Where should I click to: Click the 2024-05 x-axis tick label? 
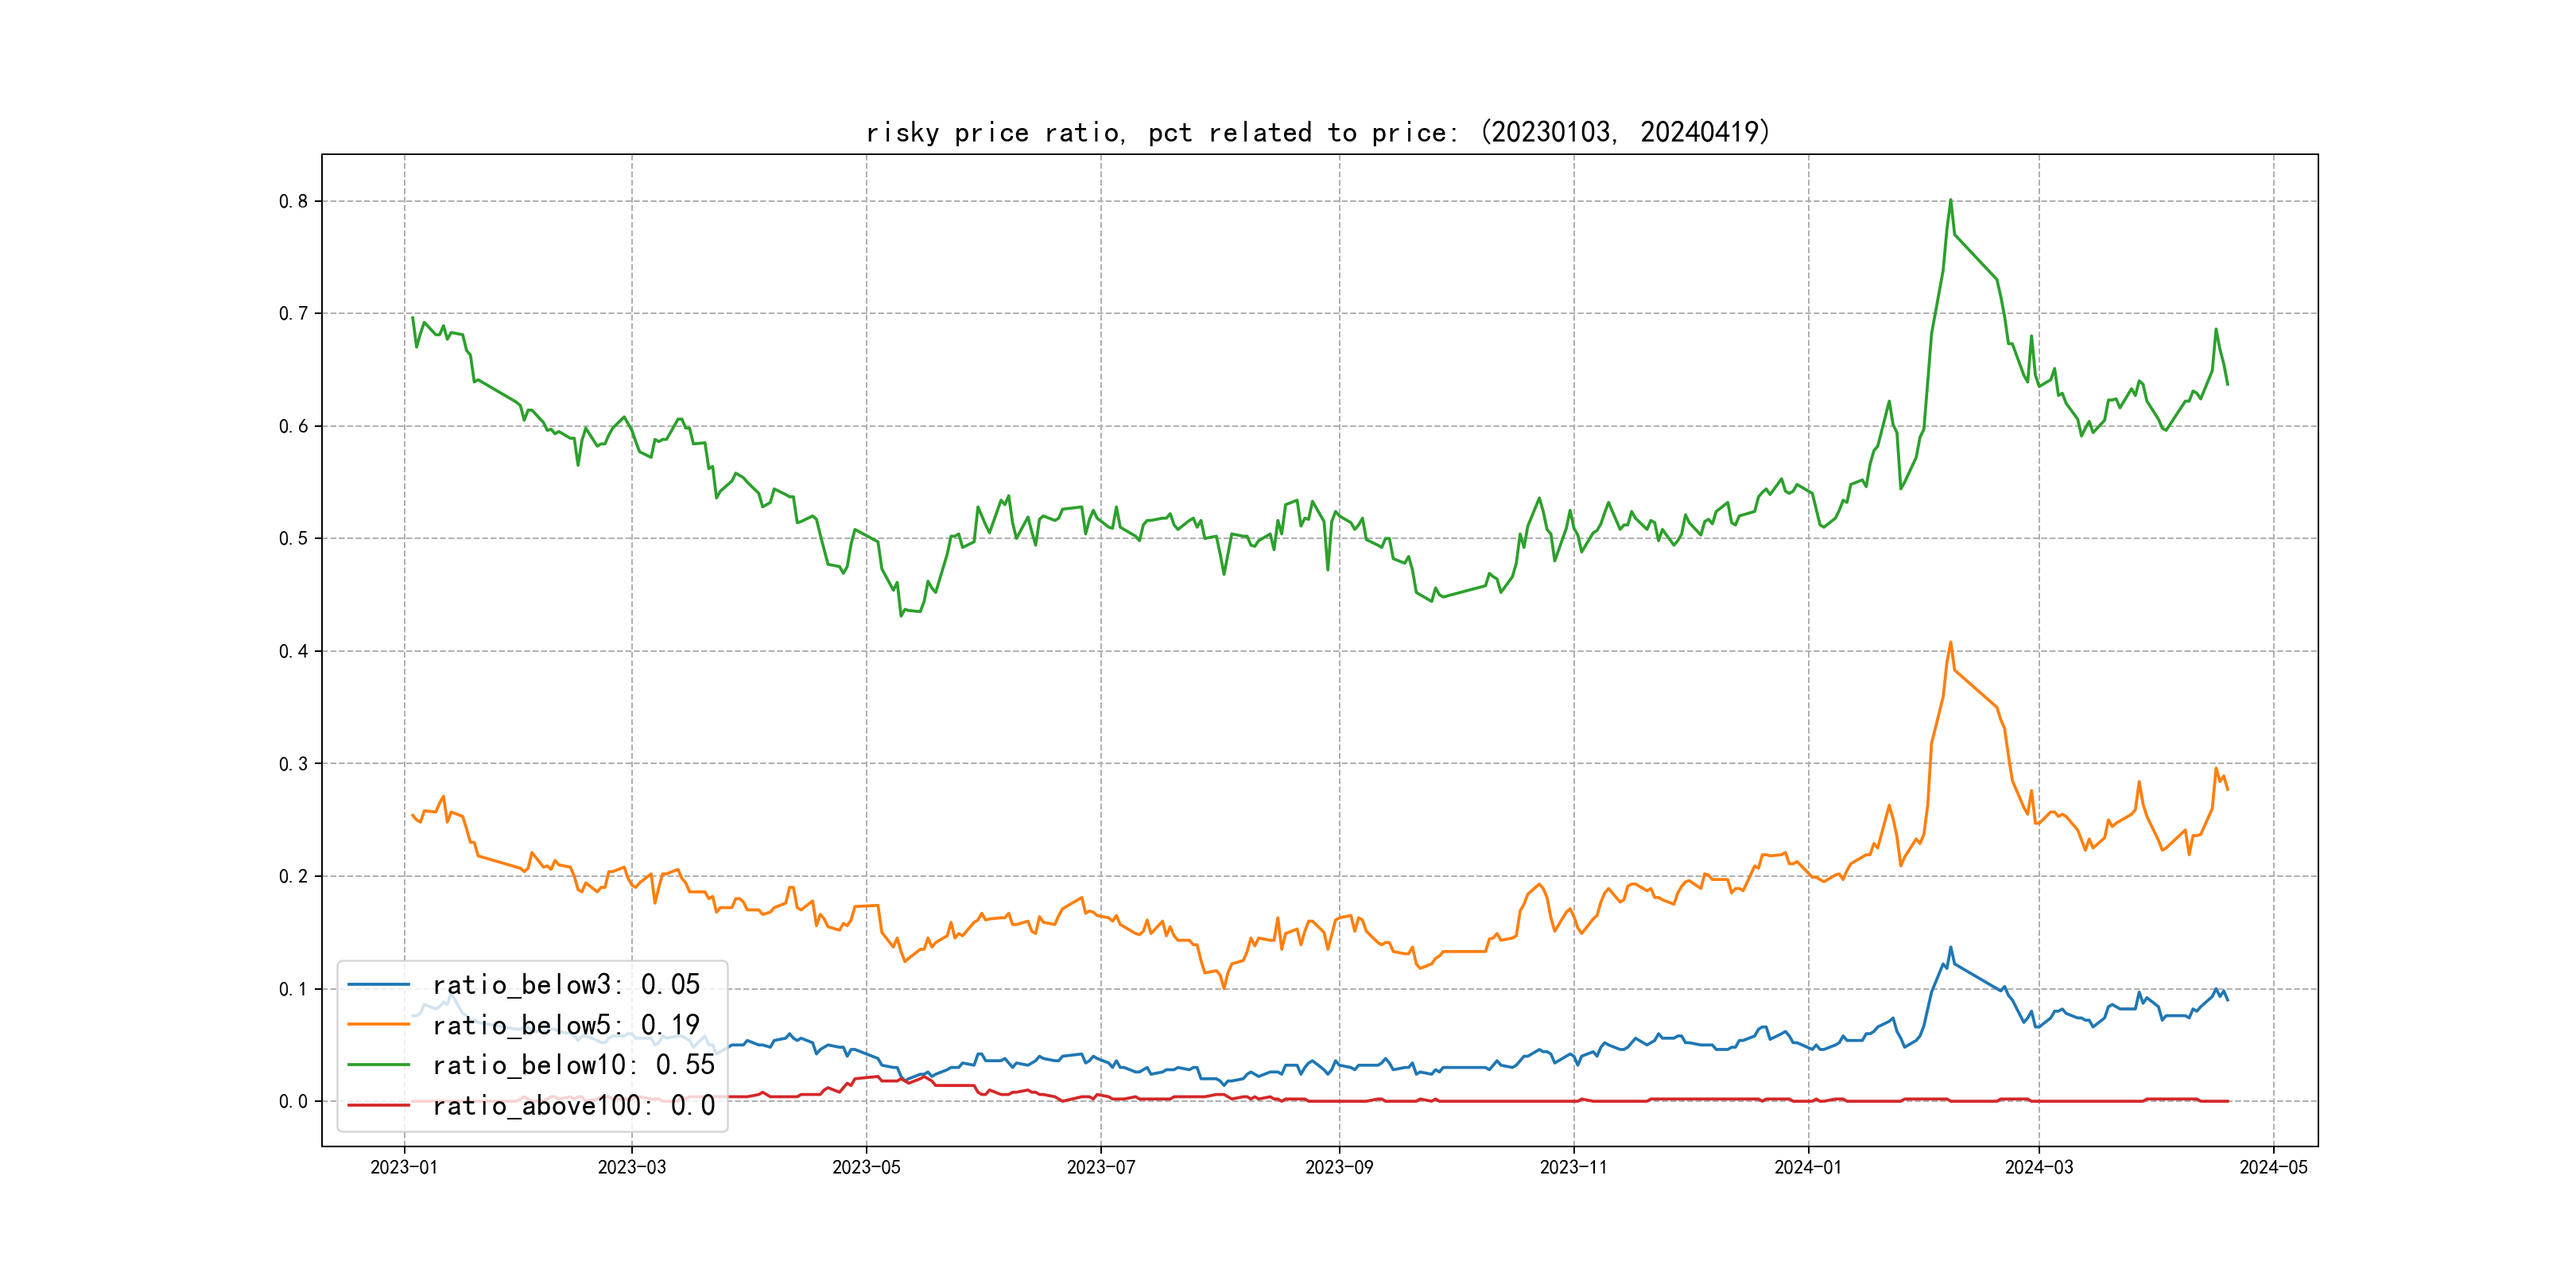2273,1167
